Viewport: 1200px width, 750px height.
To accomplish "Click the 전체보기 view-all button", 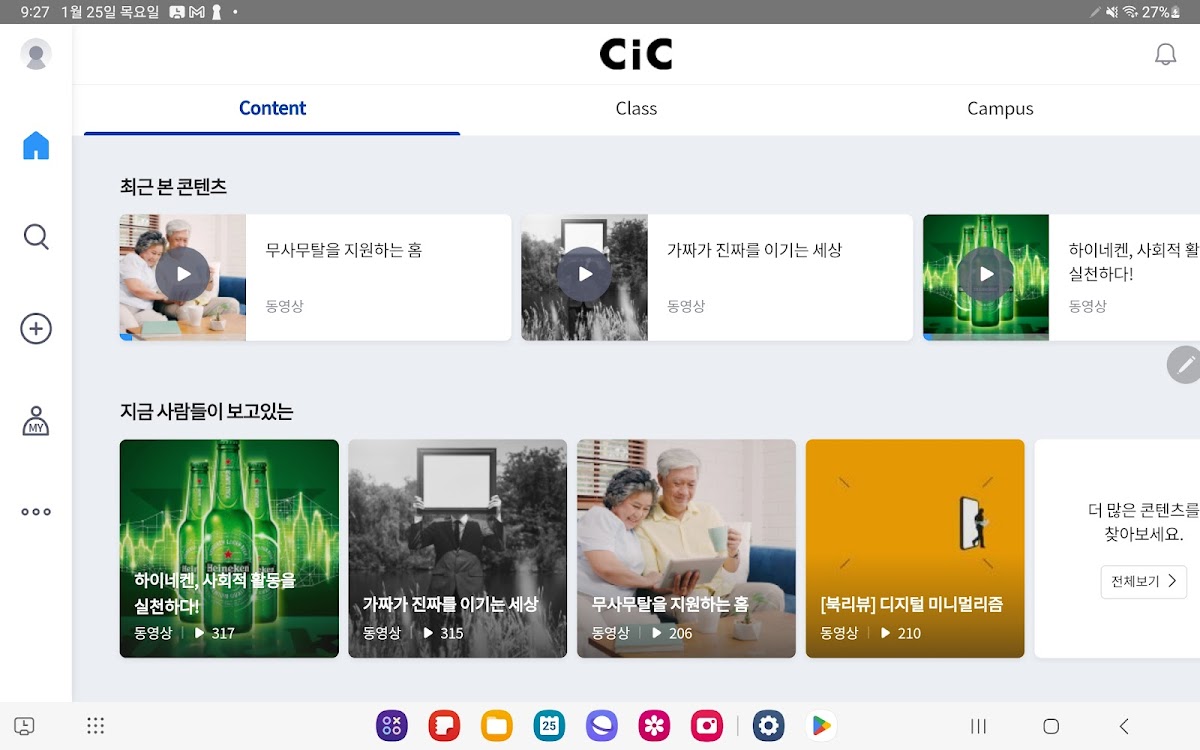I will click(1144, 581).
